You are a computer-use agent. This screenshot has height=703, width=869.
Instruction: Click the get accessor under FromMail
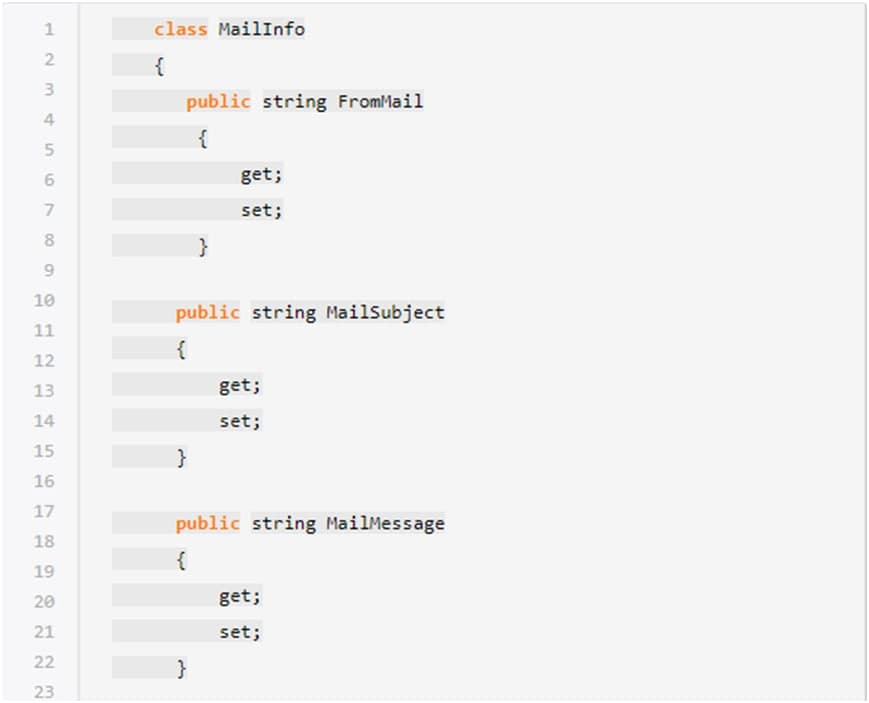260,175
